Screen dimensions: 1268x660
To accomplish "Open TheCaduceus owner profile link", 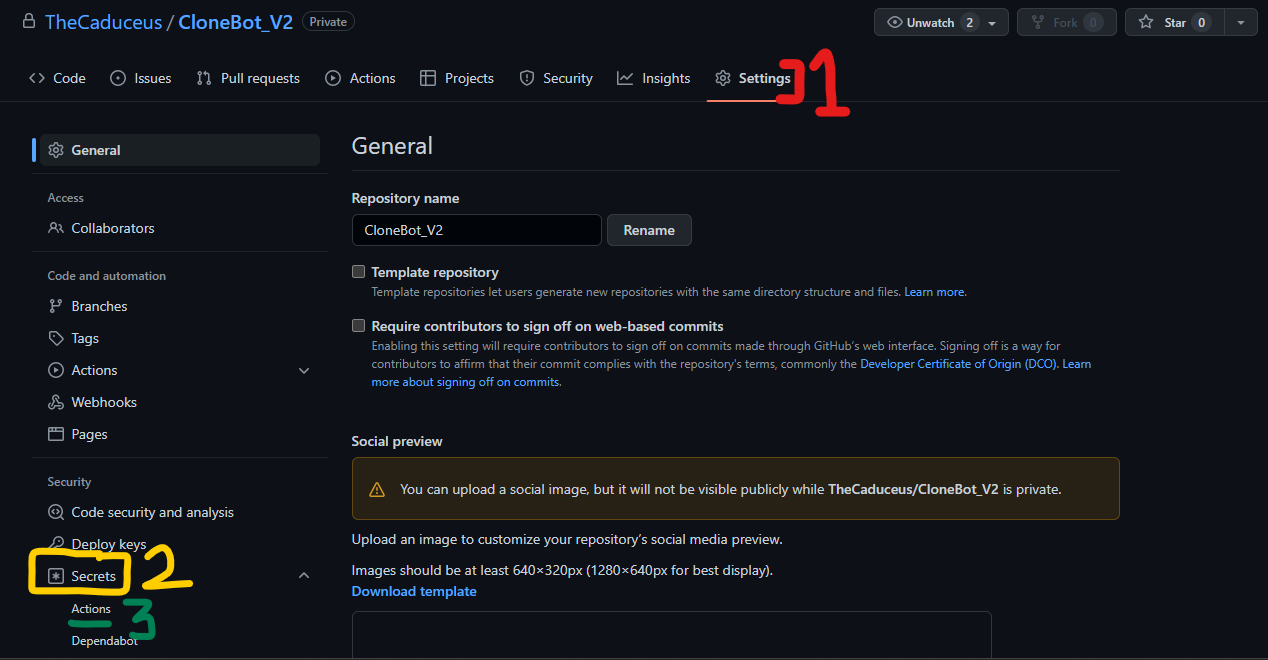I will click(x=103, y=22).
